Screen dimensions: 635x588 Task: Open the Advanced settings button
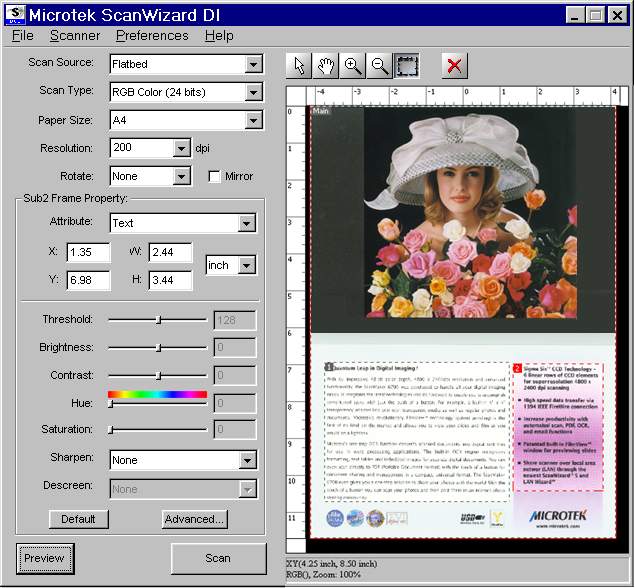pyautogui.click(x=195, y=519)
